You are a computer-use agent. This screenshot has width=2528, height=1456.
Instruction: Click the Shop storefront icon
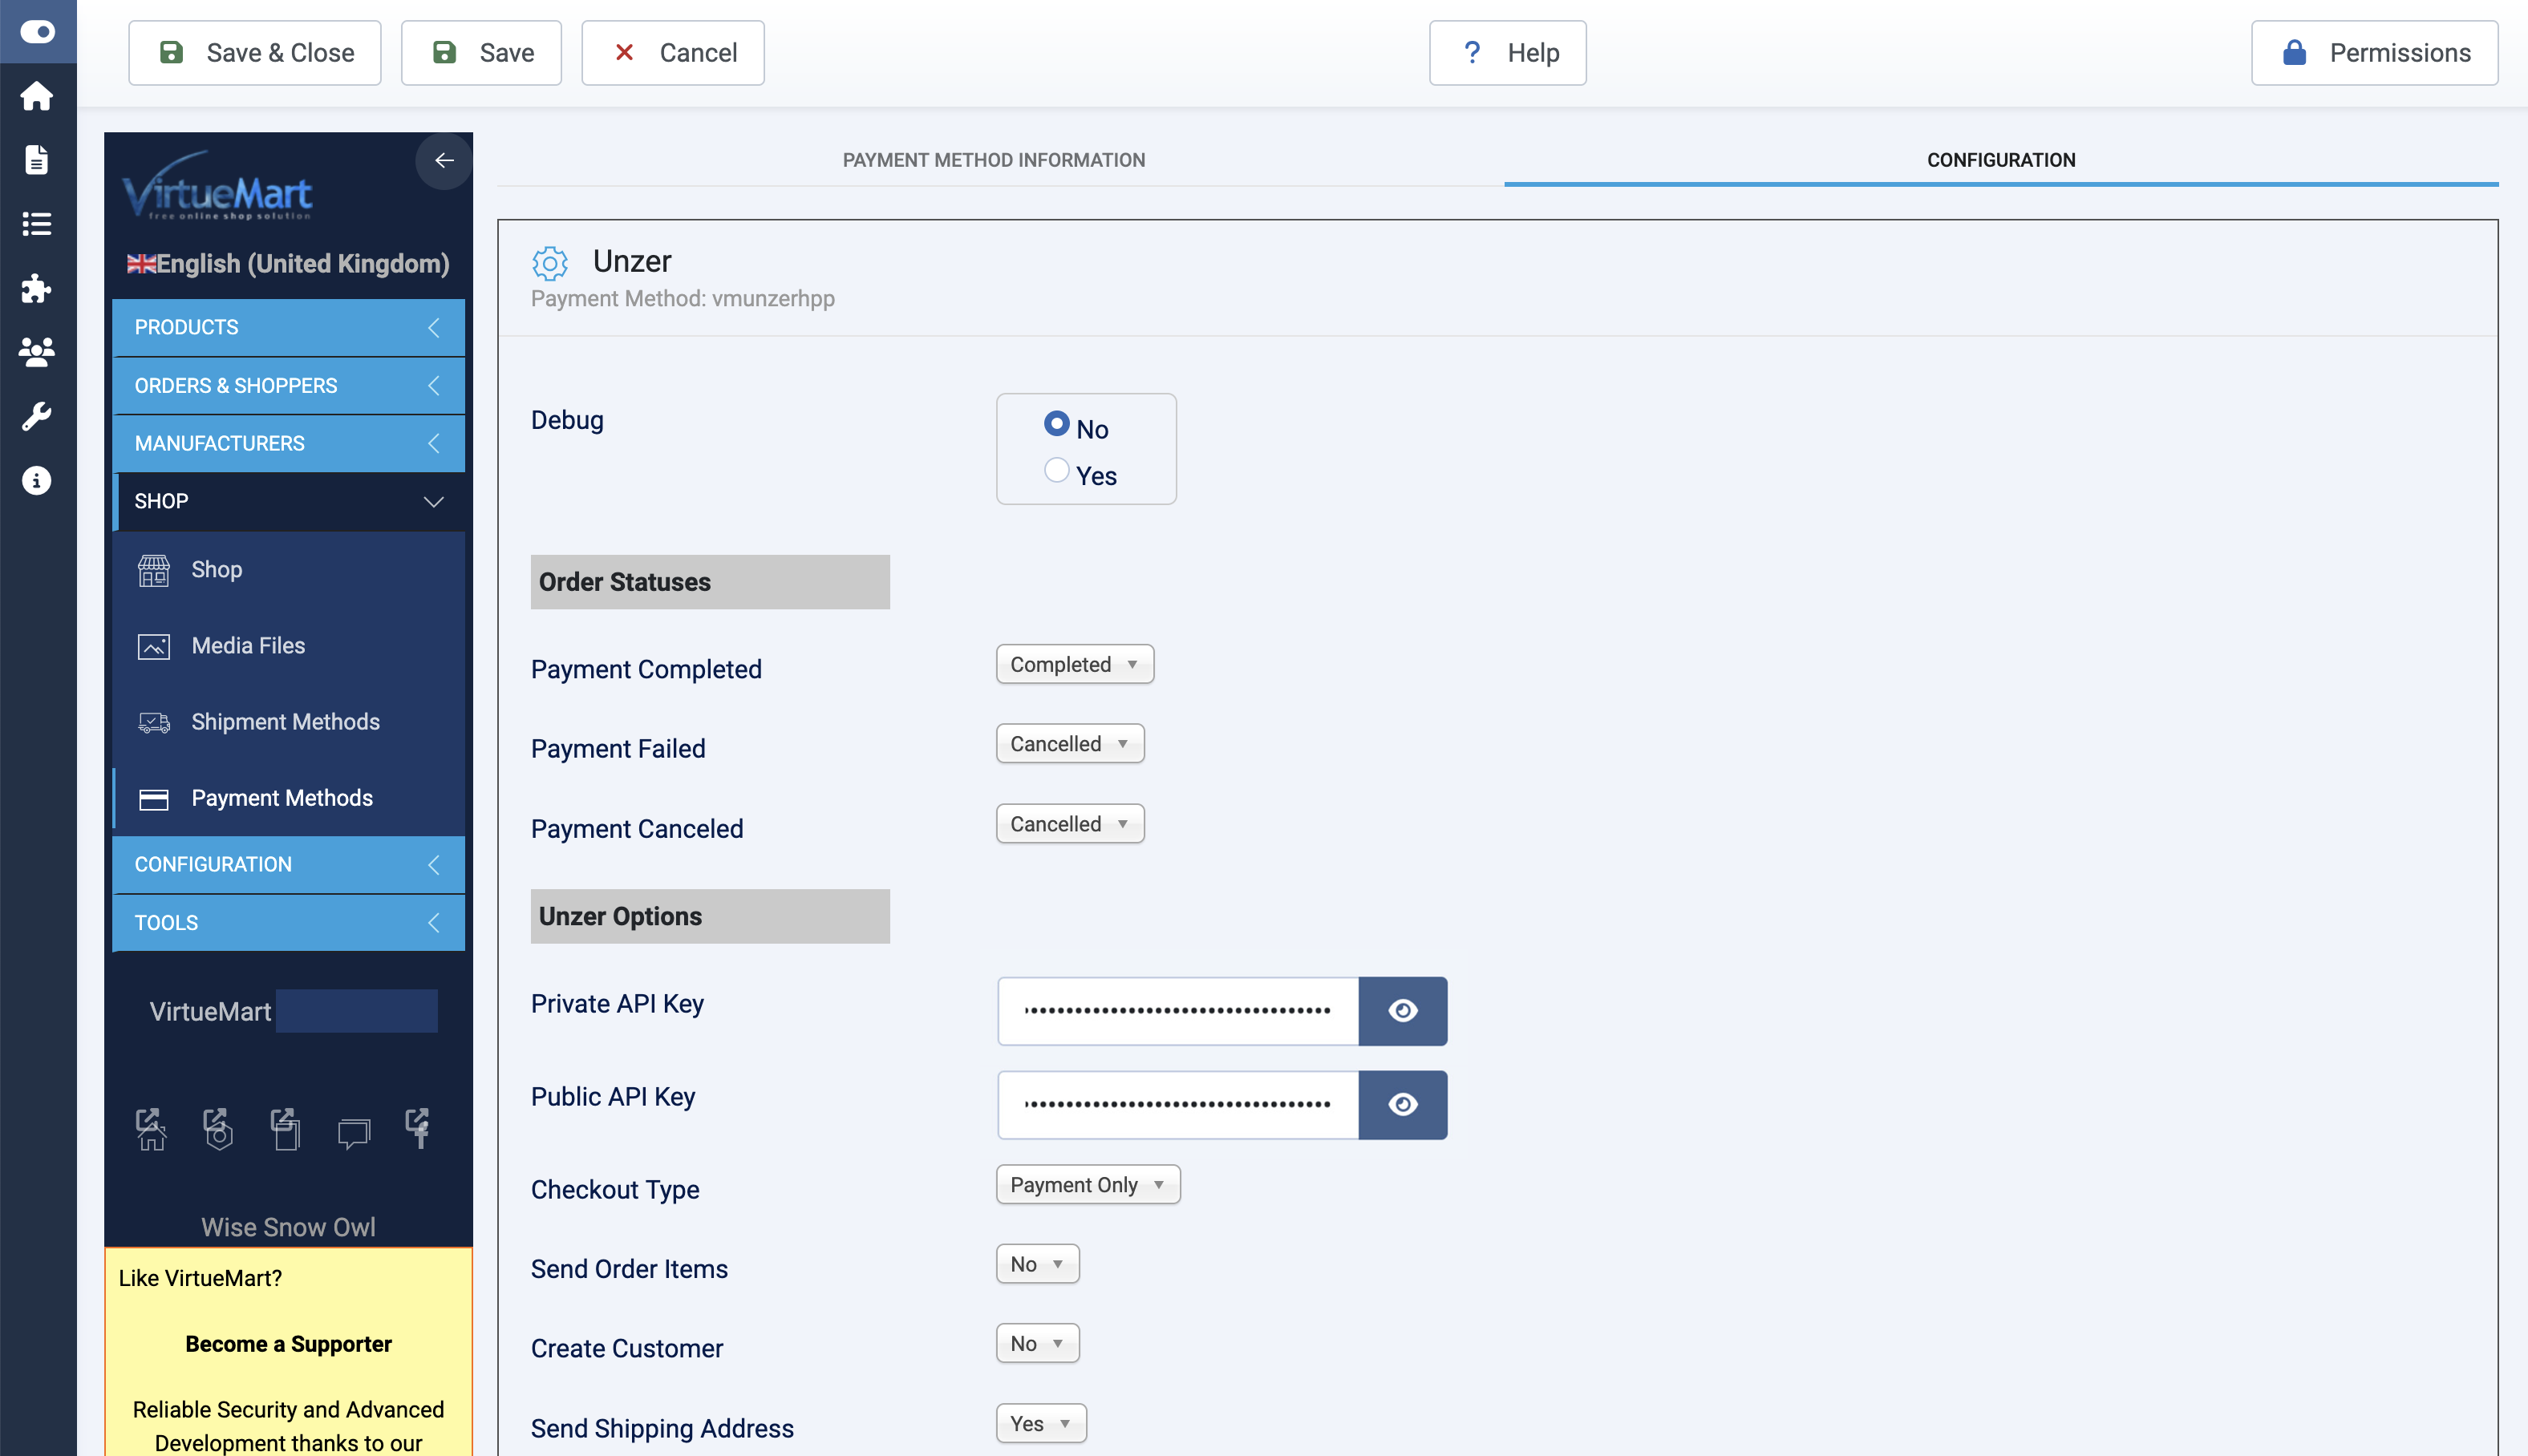click(153, 570)
